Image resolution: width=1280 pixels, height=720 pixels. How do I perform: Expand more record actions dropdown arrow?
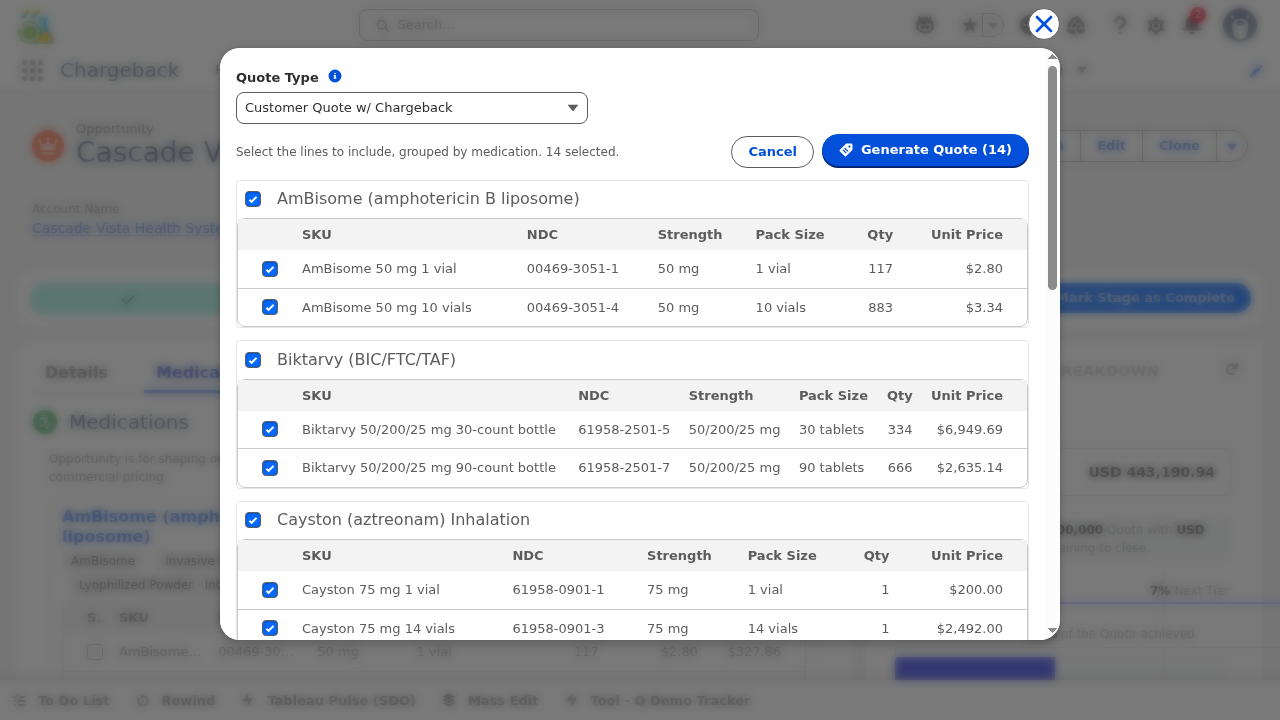pos(1232,146)
